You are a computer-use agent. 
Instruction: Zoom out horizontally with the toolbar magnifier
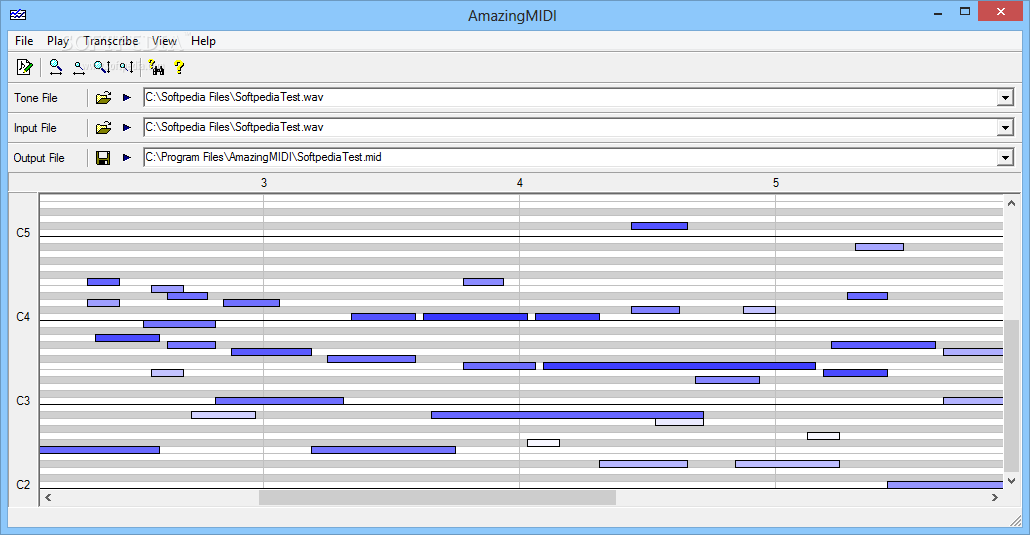tap(79, 67)
